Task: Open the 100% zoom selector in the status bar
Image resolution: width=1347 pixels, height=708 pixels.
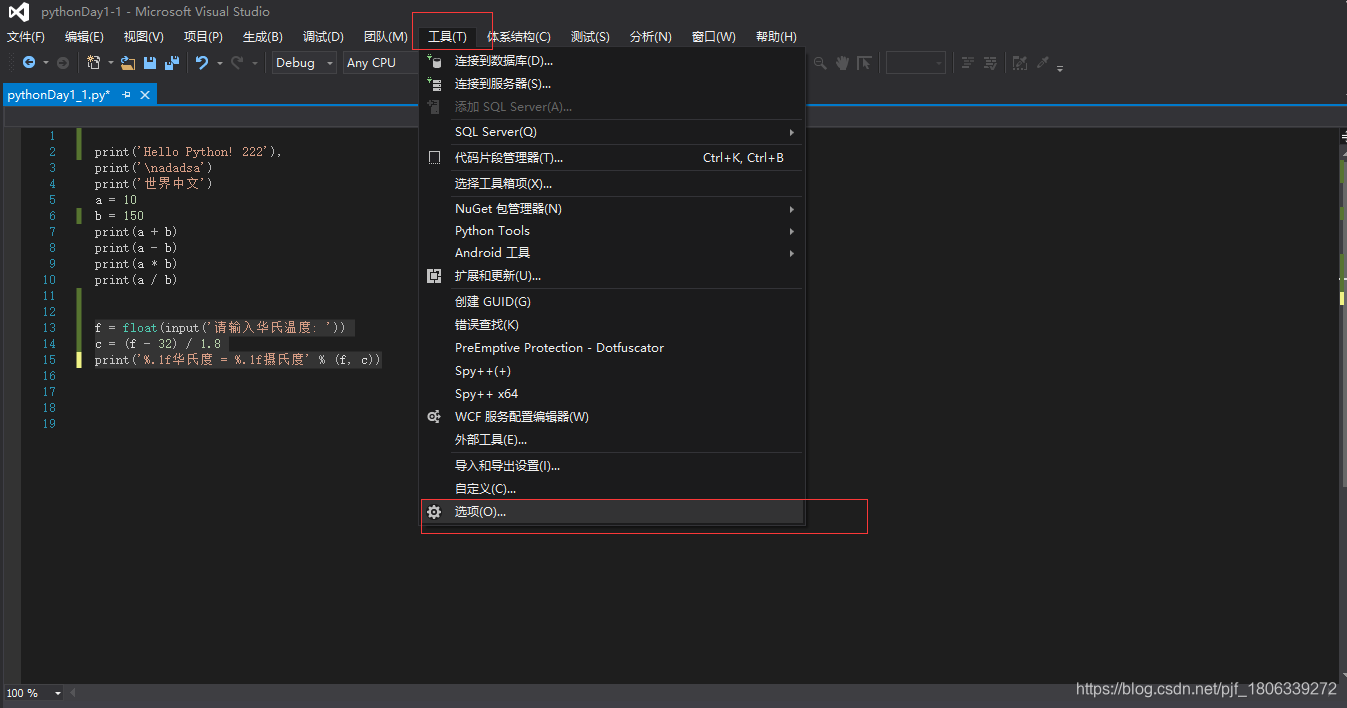Action: (x=30, y=692)
